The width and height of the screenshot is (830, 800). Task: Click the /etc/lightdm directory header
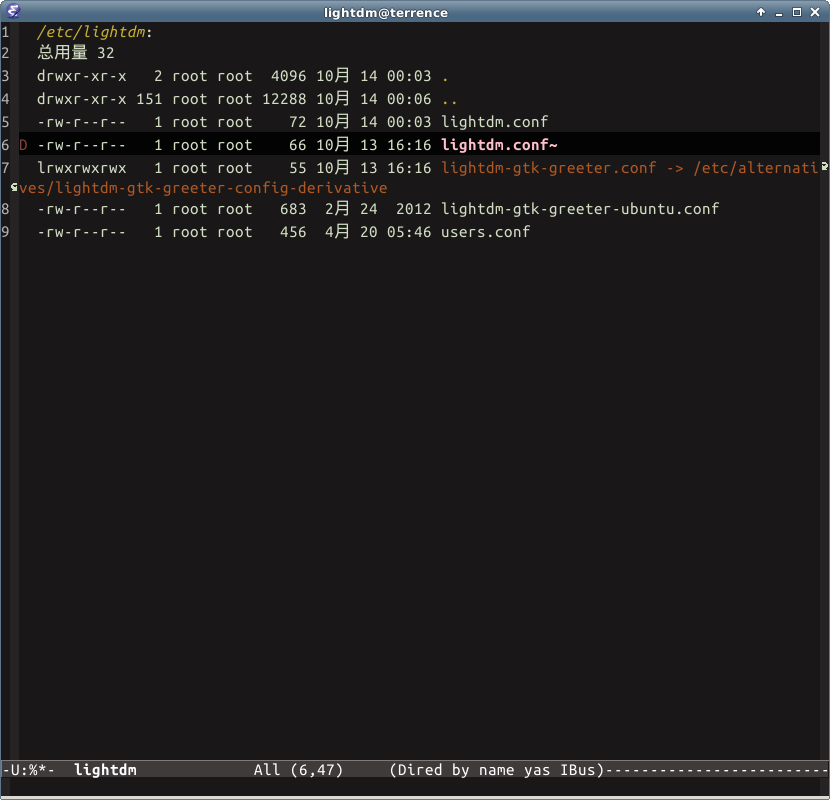[x=91, y=32]
